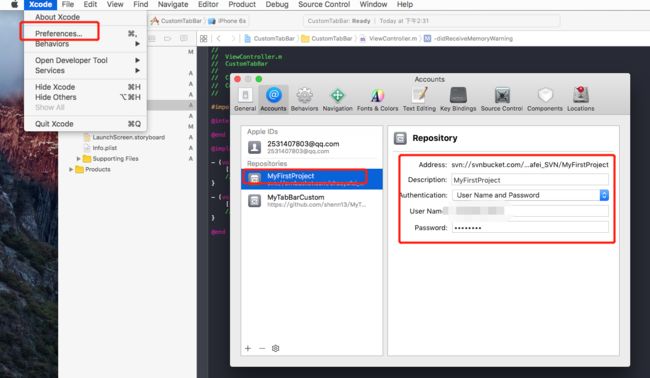The image size is (650, 378).
Task: Open the View menu
Action: coord(115,5)
